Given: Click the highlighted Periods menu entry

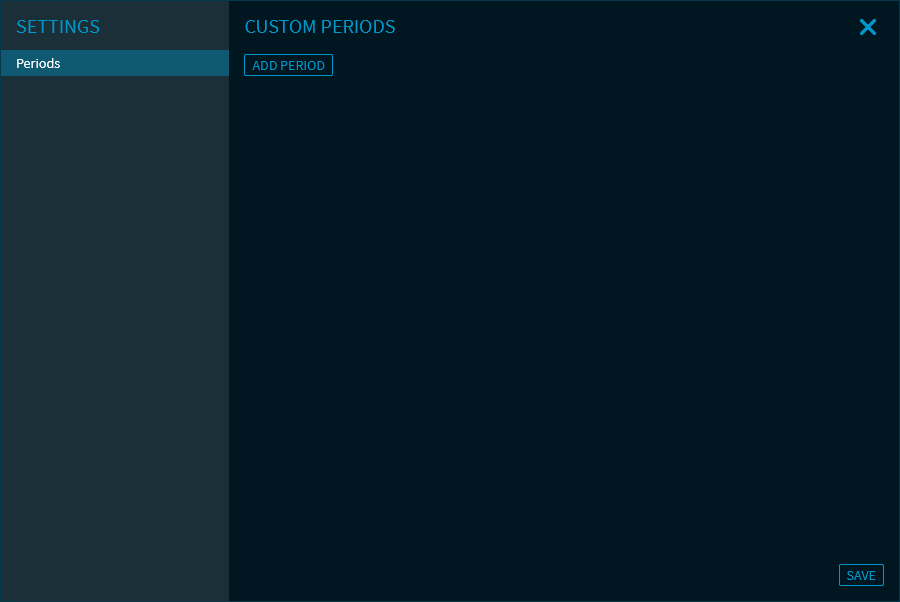Looking at the screenshot, I should 114,63.
